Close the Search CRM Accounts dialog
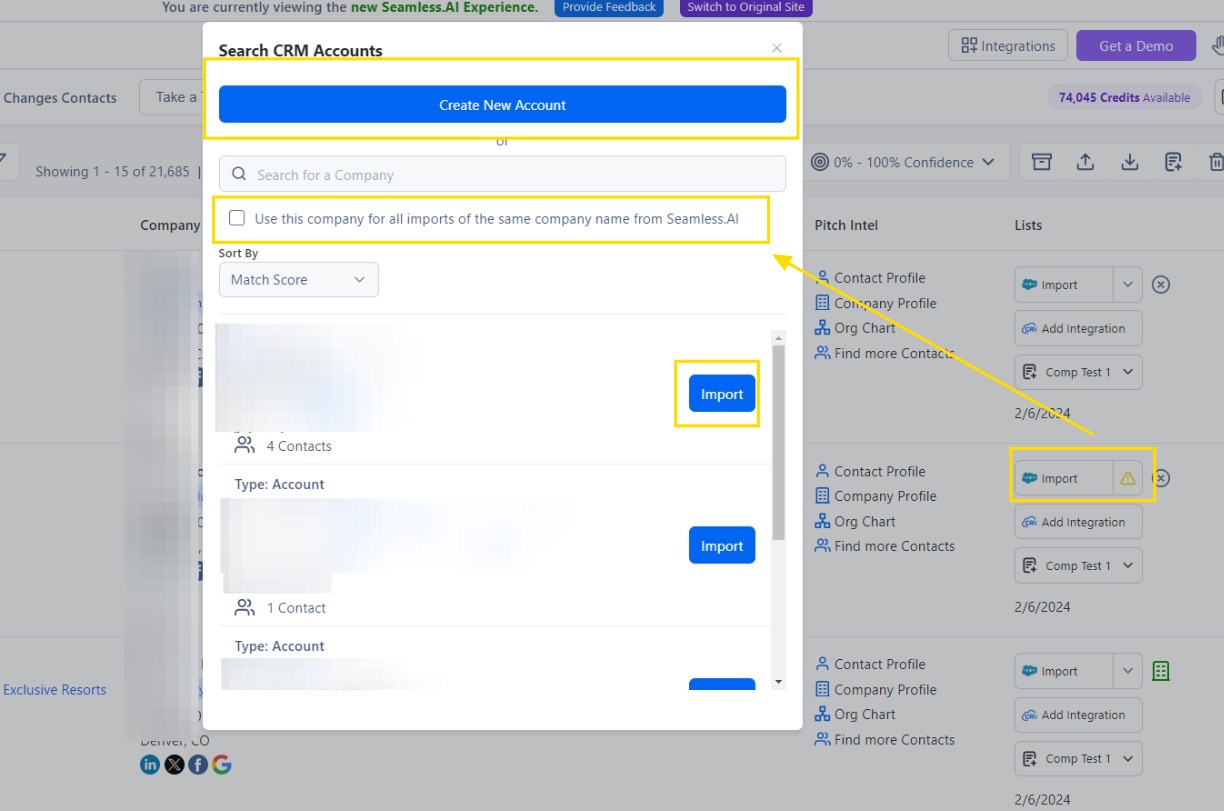Viewport: 1224px width, 811px height. pyautogui.click(x=777, y=48)
